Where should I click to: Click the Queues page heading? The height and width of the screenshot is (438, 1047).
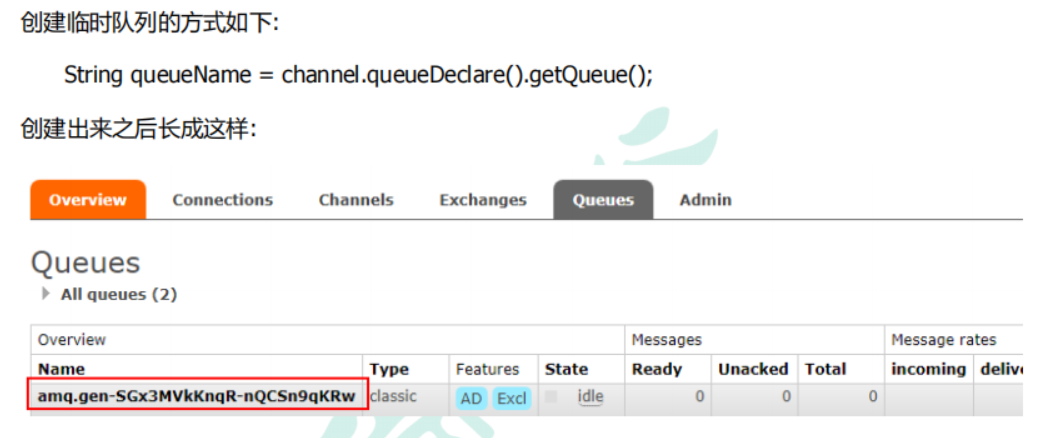pos(85,262)
